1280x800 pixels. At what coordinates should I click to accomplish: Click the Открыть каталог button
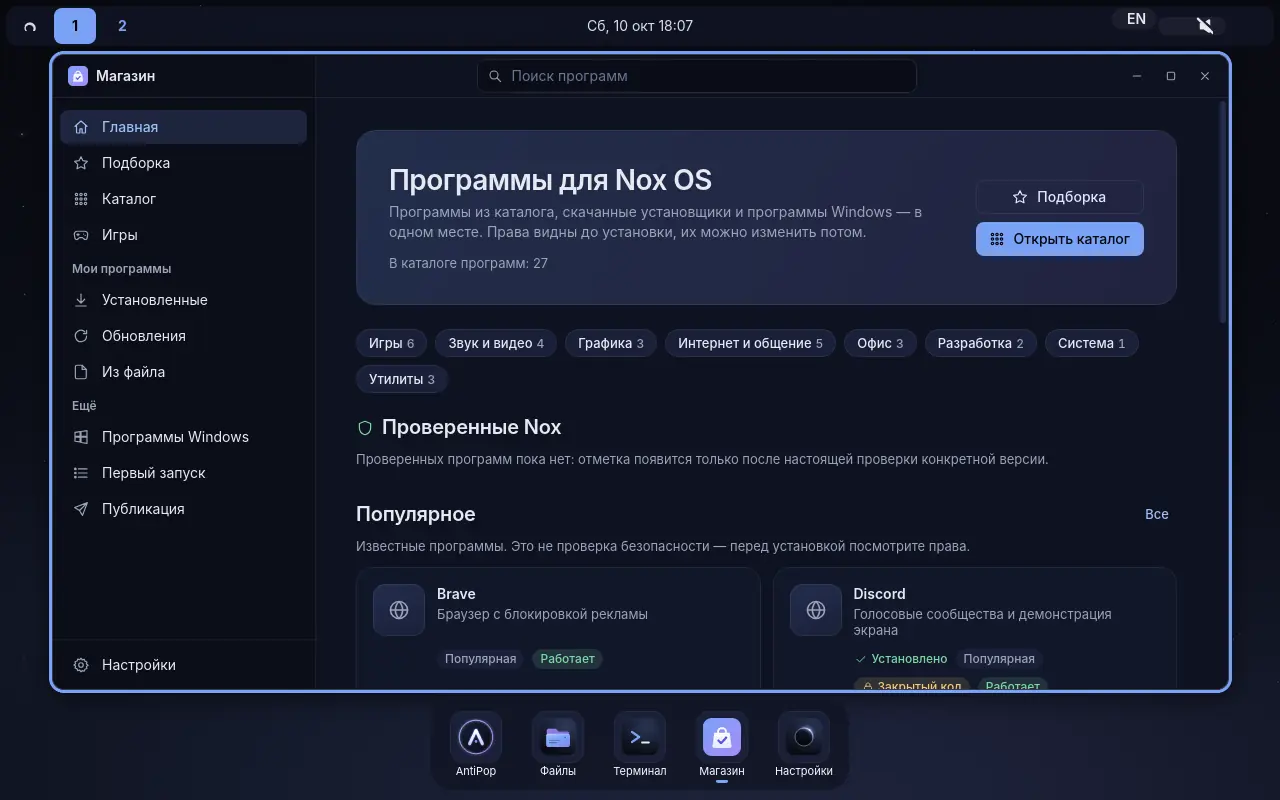click(x=1059, y=239)
